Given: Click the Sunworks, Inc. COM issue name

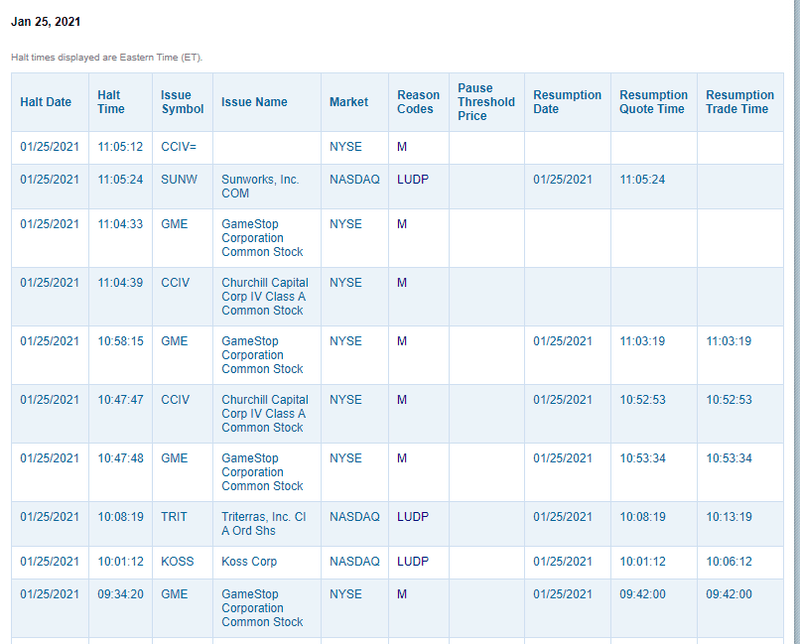Looking at the screenshot, I should tap(260, 187).
